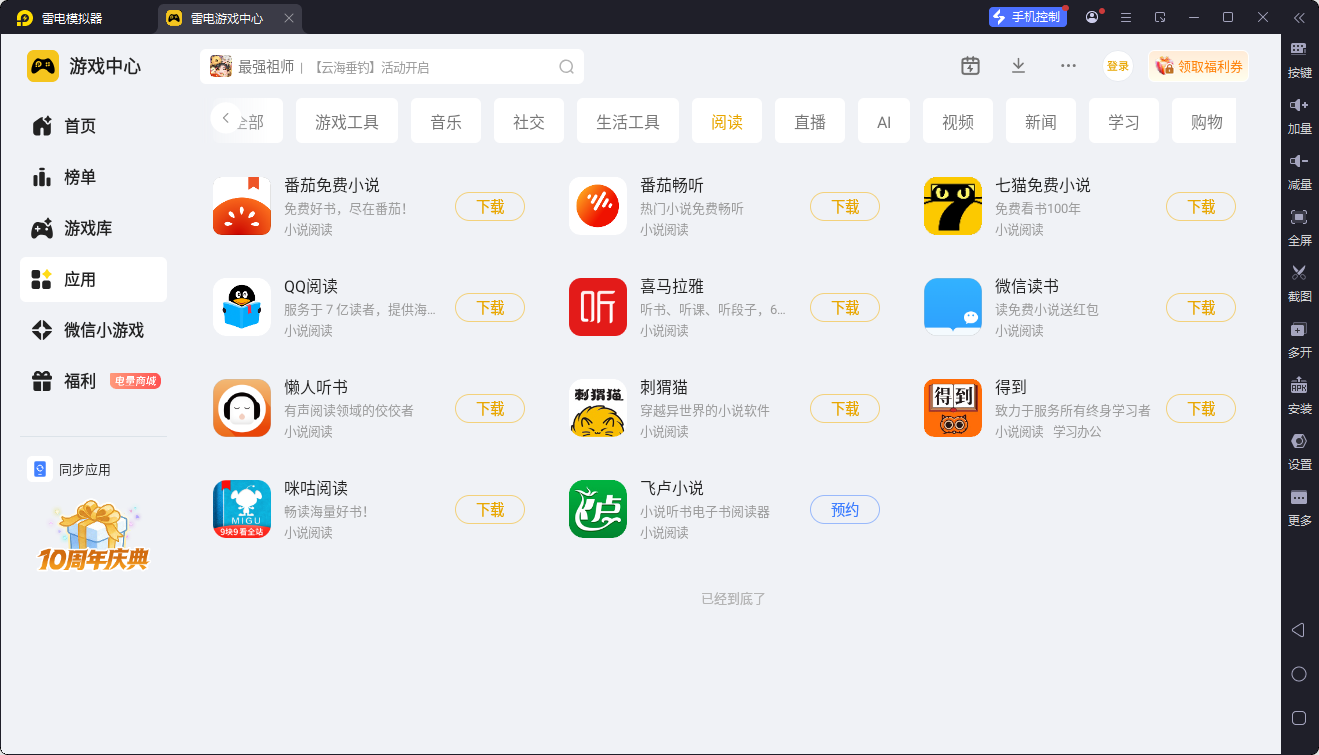
Task: Switch to the 雷电游戏中心 window tab
Action: click(231, 18)
